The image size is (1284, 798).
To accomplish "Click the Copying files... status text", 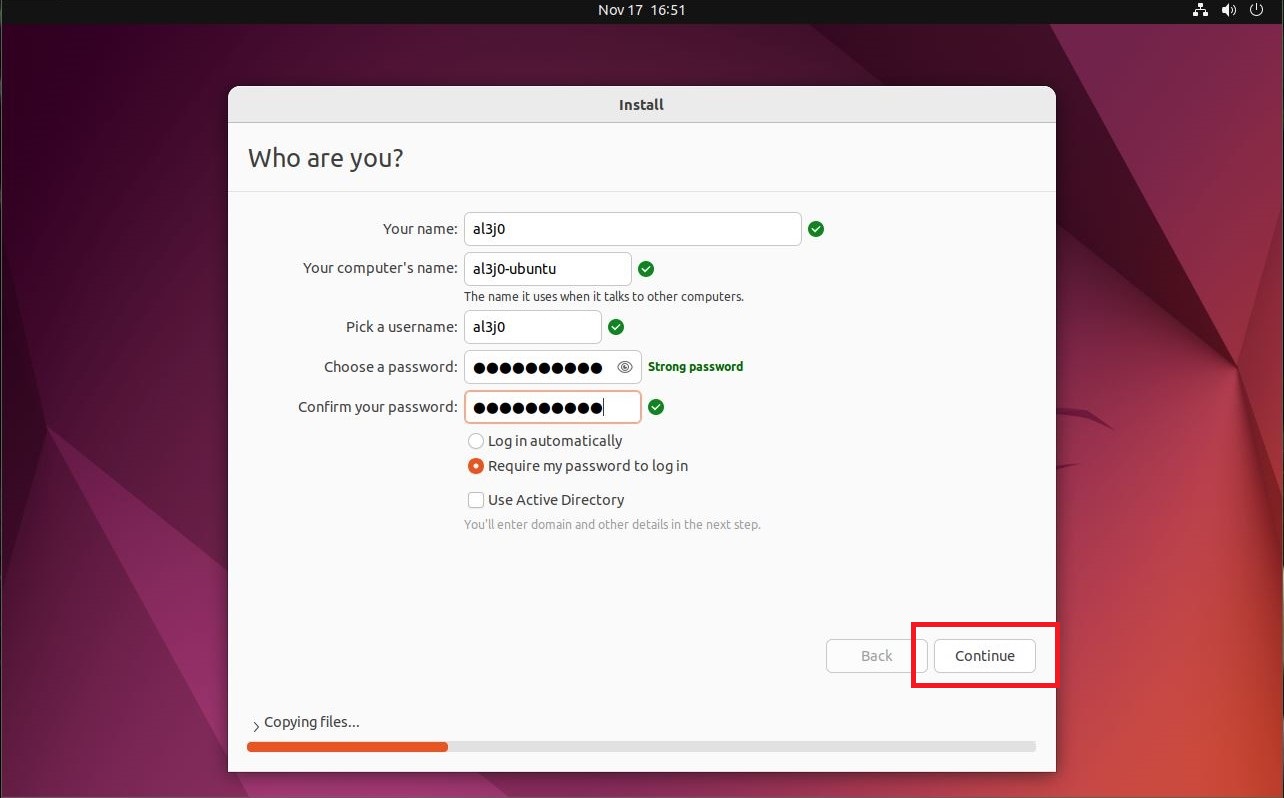I will [312, 722].
